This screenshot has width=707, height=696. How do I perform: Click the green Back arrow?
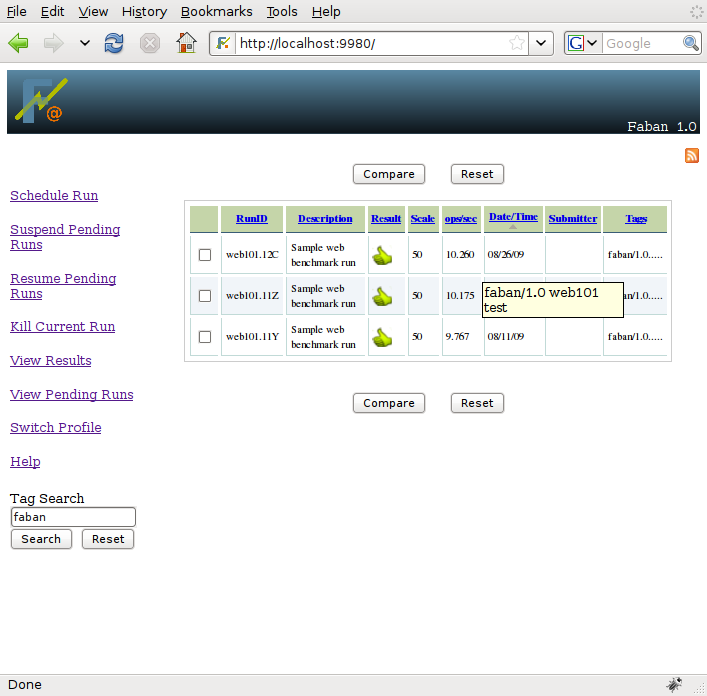[19, 43]
